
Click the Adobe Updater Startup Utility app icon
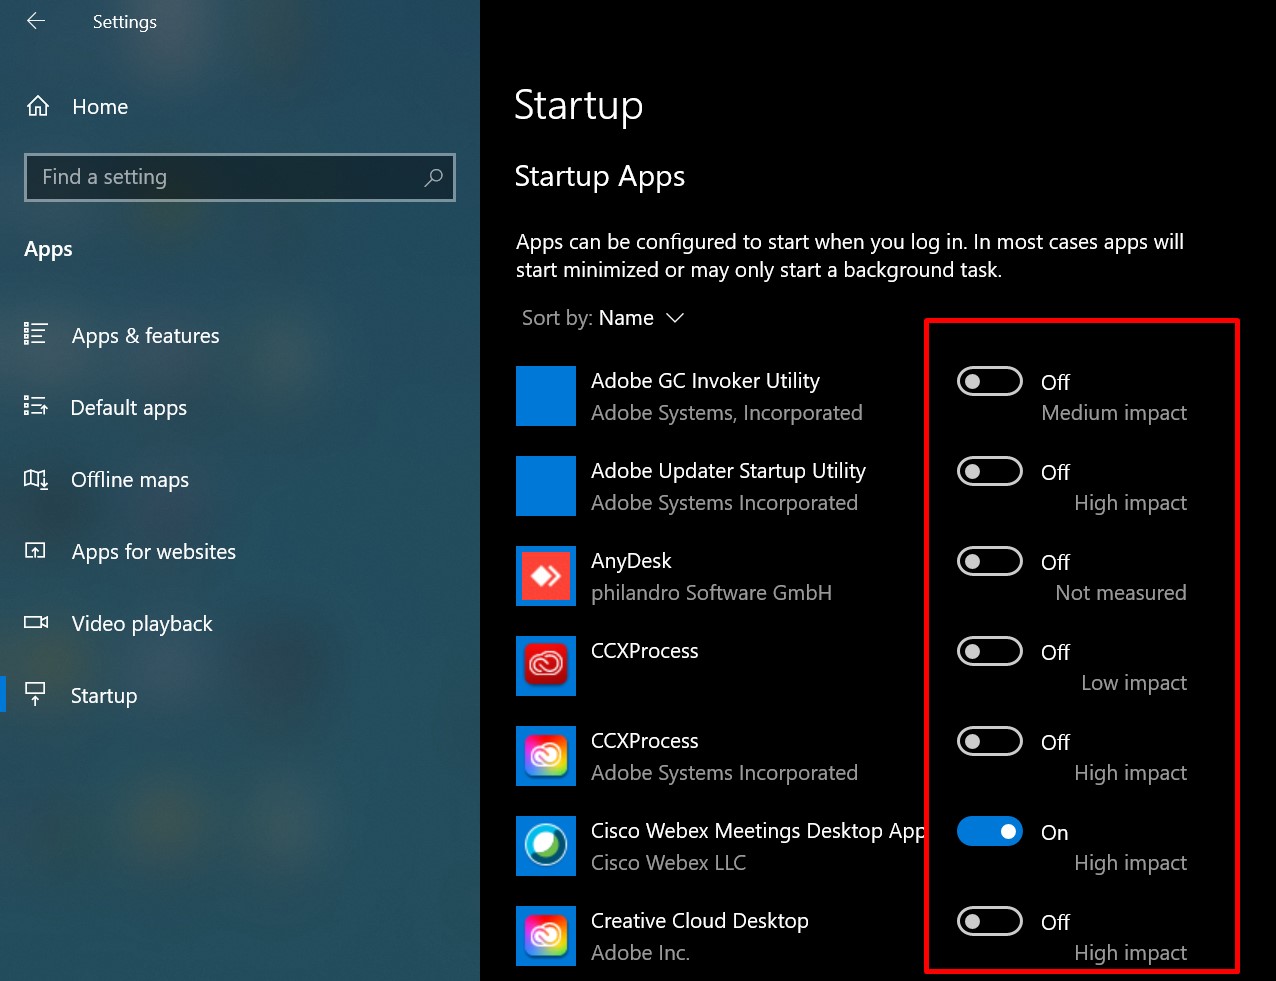click(x=546, y=486)
